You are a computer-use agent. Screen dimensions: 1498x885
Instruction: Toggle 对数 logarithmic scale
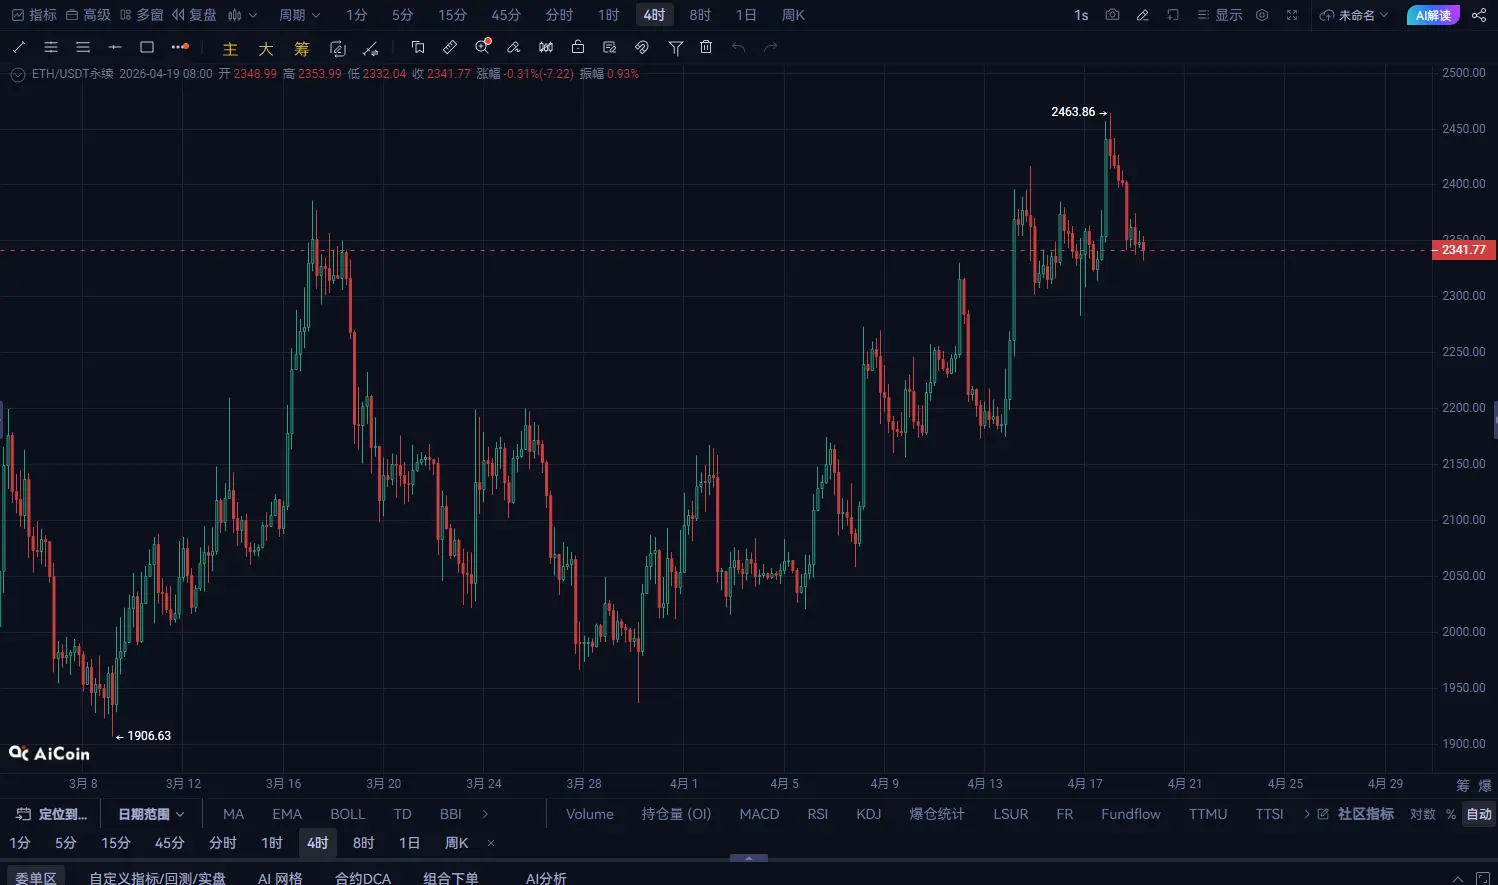tap(1423, 814)
